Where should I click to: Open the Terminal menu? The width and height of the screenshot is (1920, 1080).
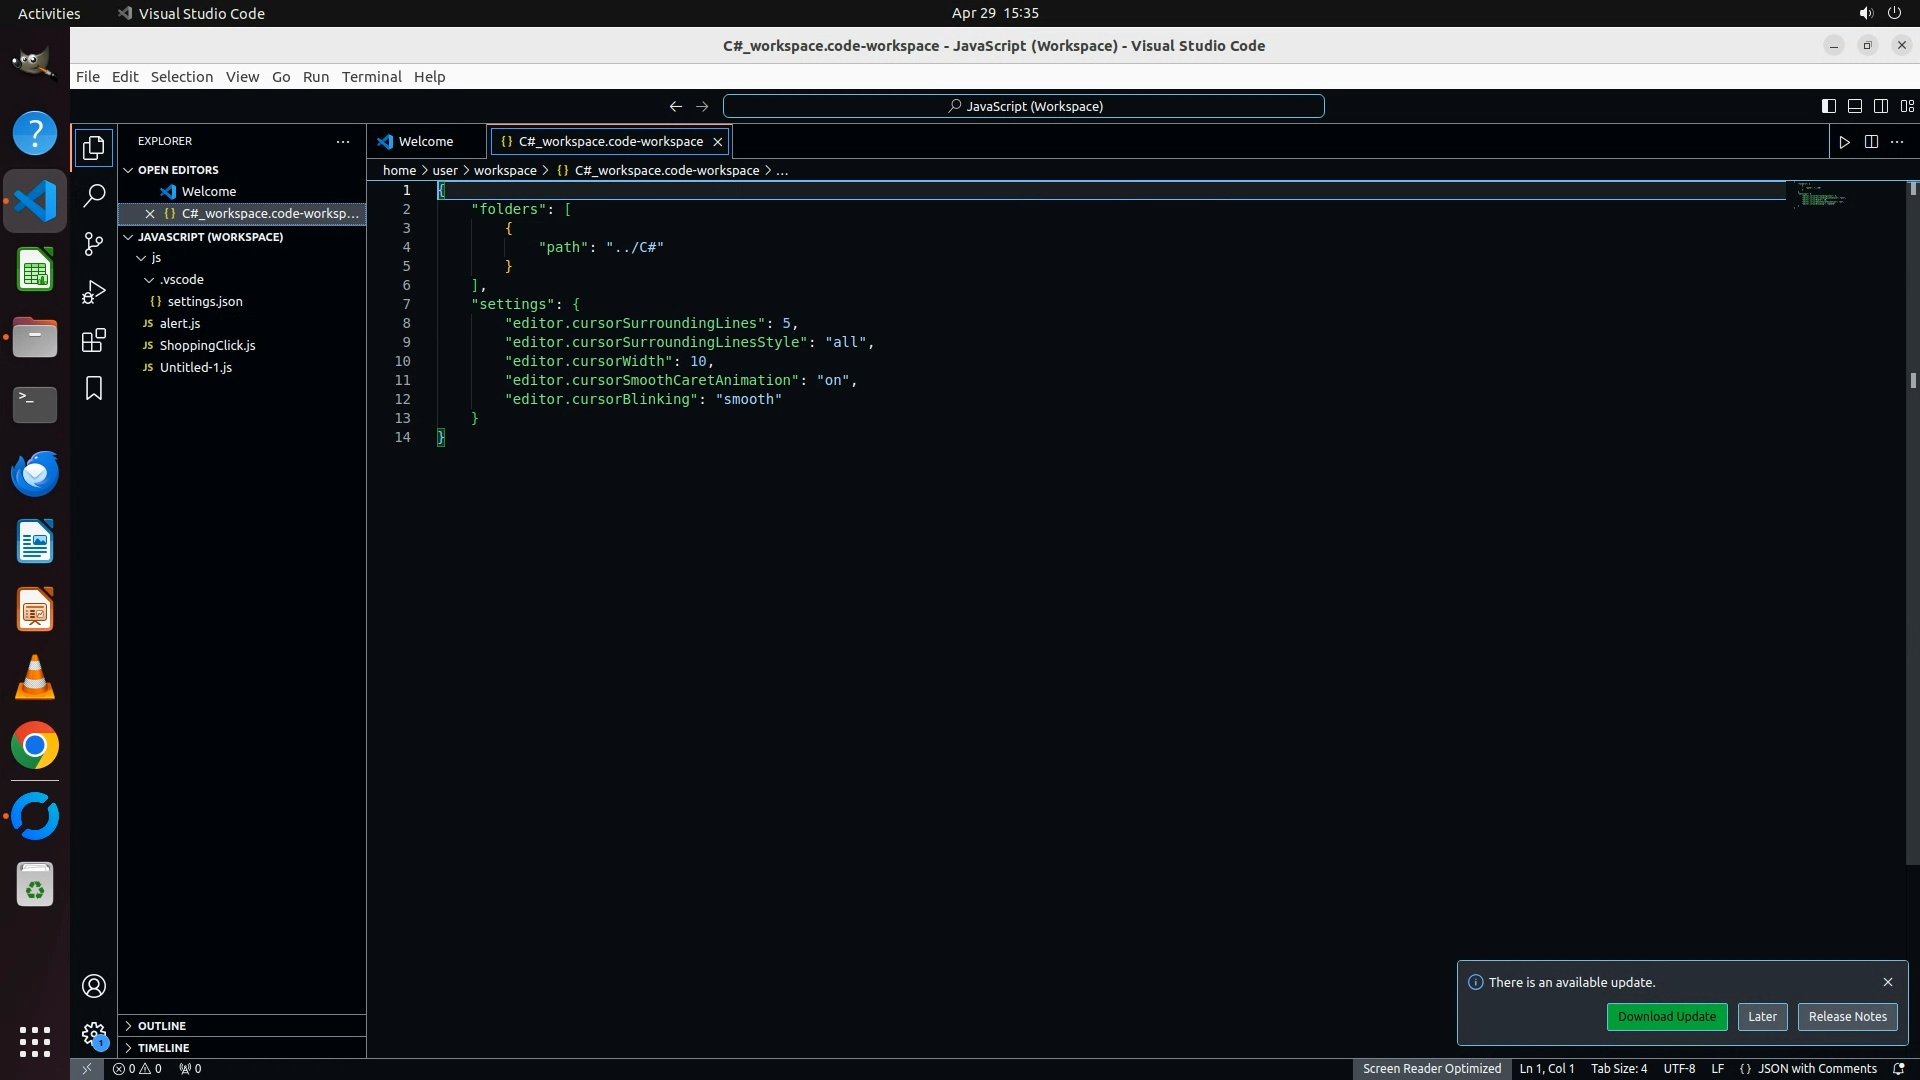(x=371, y=77)
